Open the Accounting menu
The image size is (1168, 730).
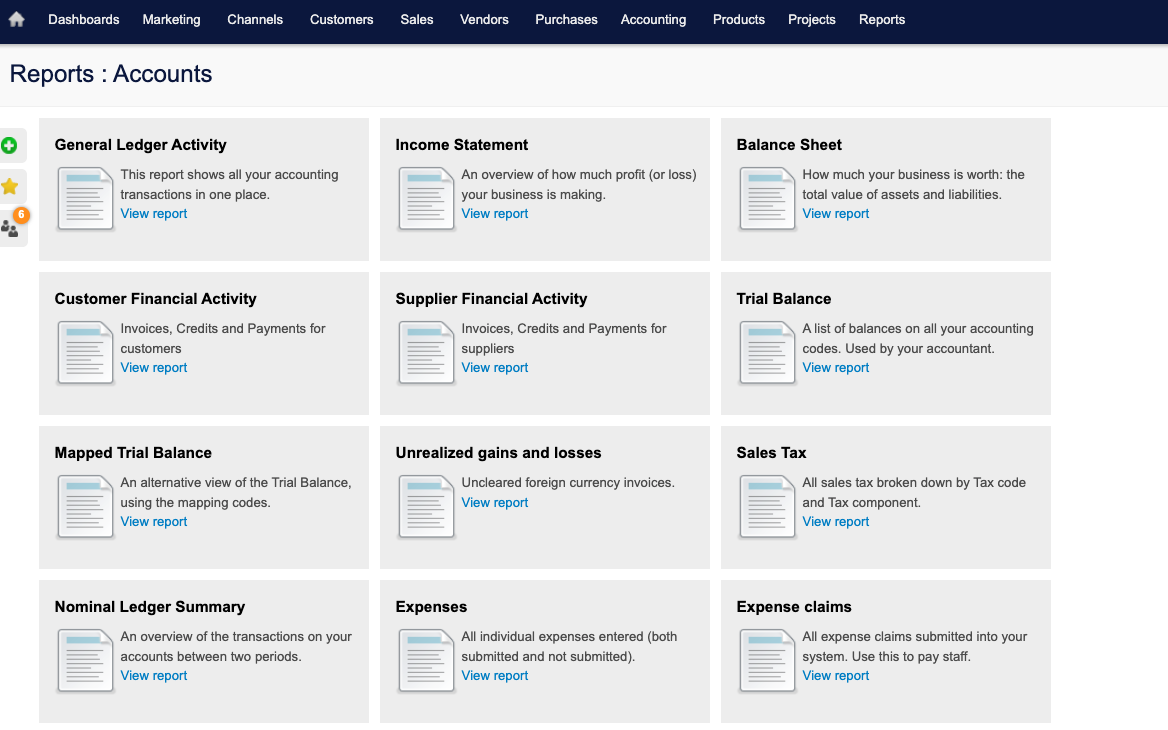pos(653,19)
